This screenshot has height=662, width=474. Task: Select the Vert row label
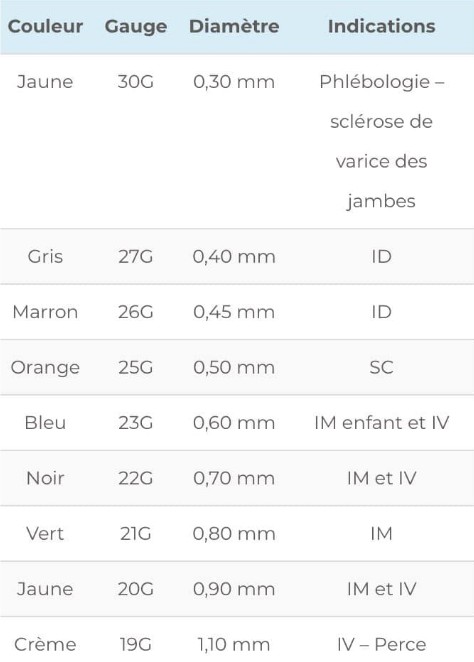pos(45,534)
